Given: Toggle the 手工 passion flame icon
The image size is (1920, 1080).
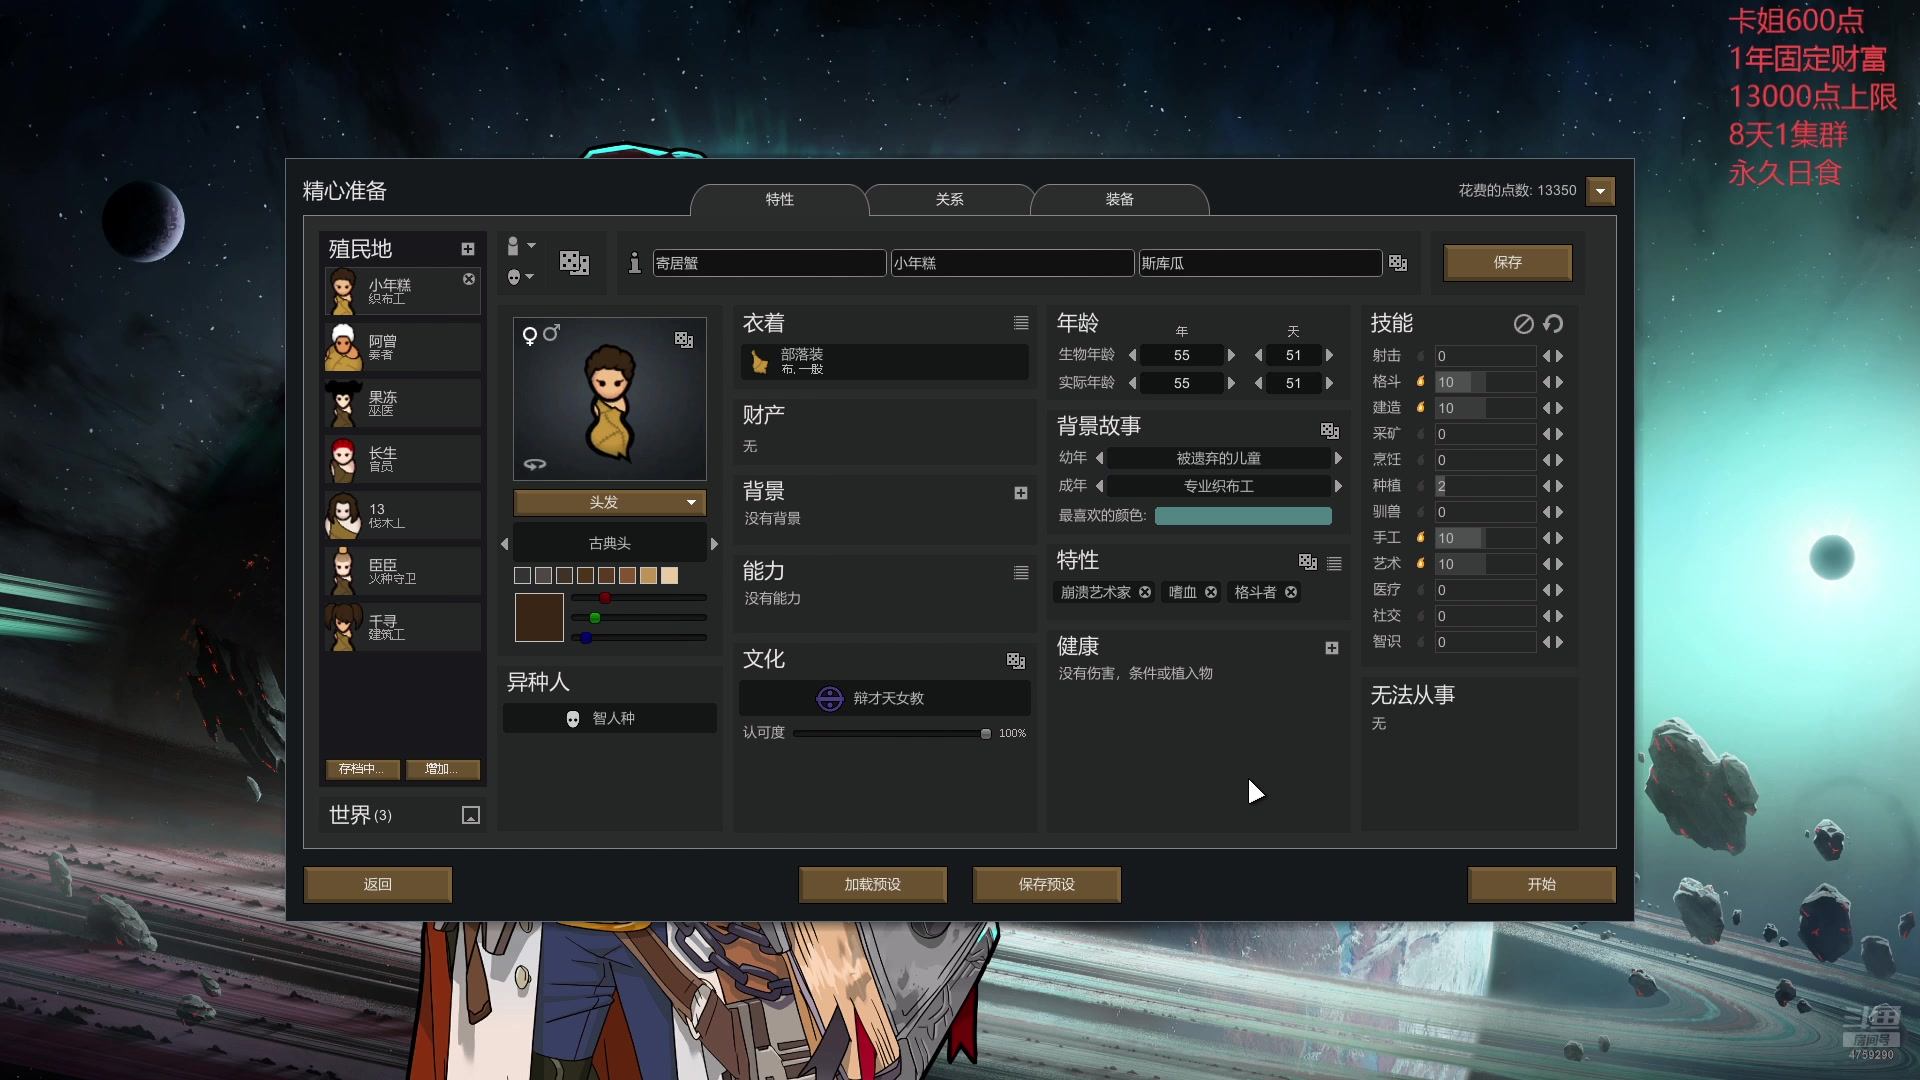Looking at the screenshot, I should tap(1420, 537).
